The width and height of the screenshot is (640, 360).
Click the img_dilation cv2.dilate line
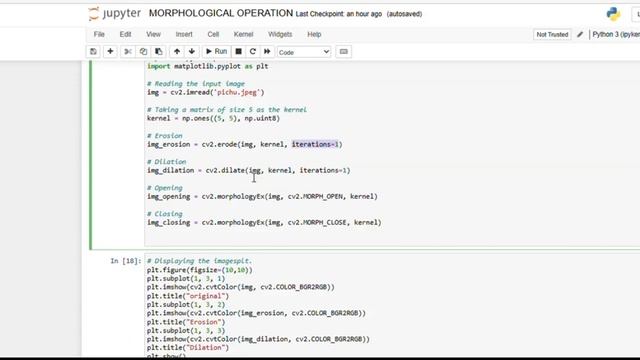click(x=249, y=170)
